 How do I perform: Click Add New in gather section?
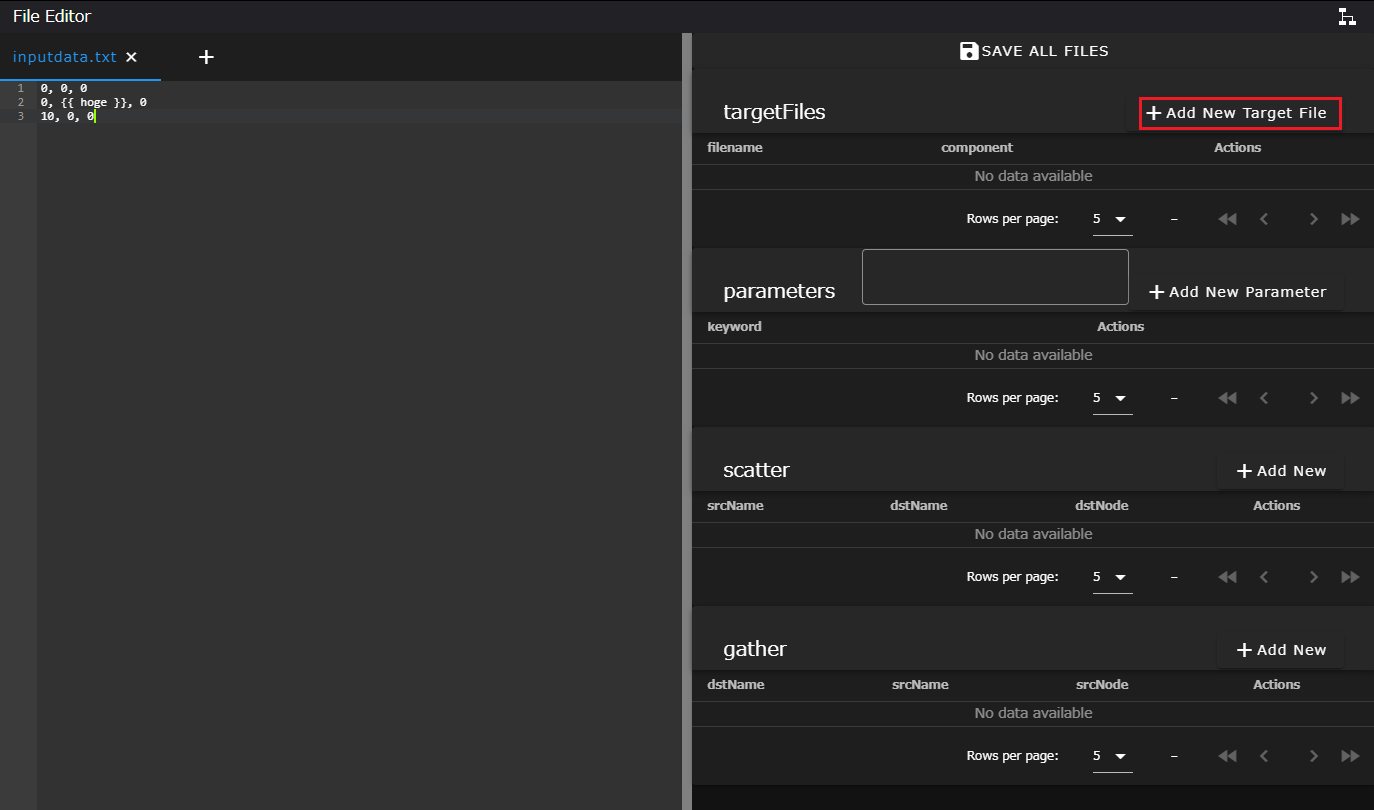tap(1281, 650)
